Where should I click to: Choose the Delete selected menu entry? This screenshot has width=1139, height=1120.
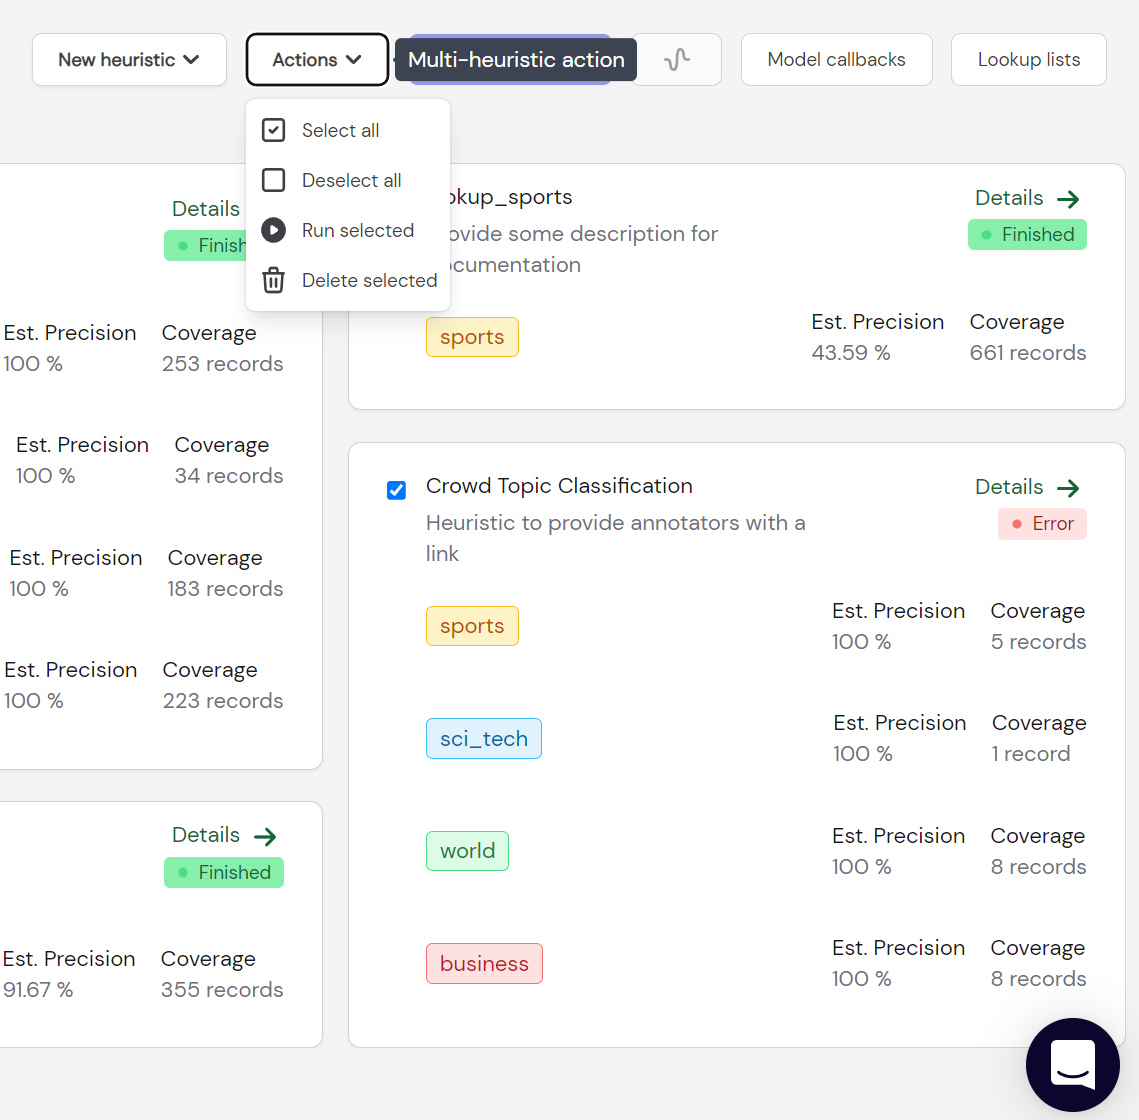coord(348,280)
